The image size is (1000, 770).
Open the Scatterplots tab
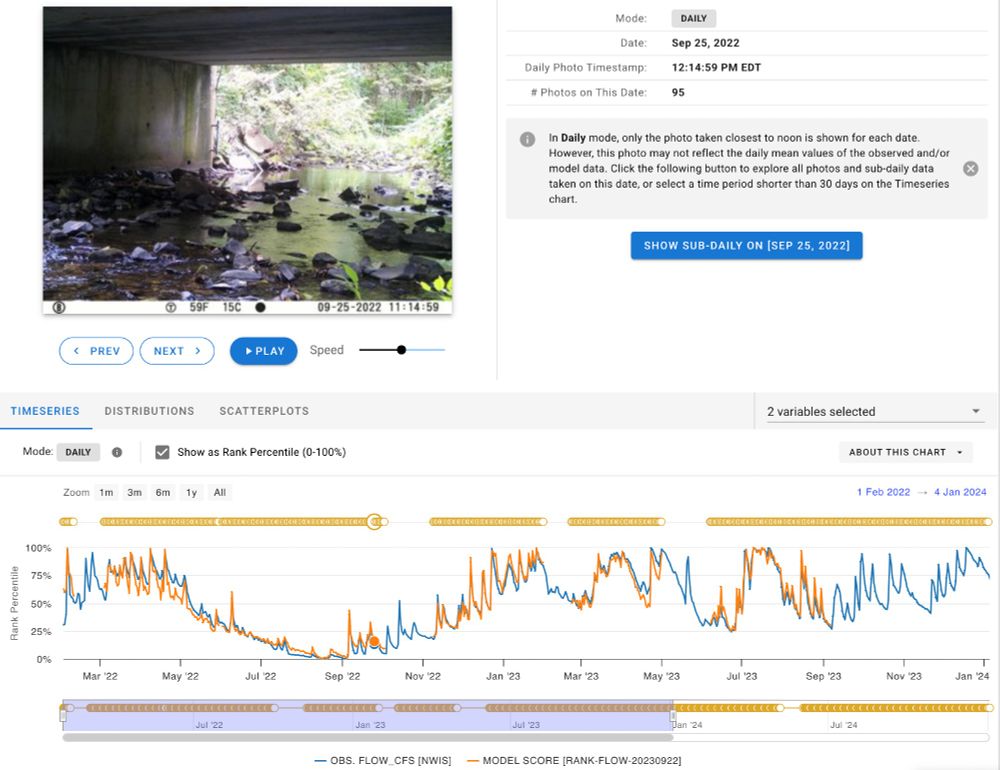click(x=264, y=411)
